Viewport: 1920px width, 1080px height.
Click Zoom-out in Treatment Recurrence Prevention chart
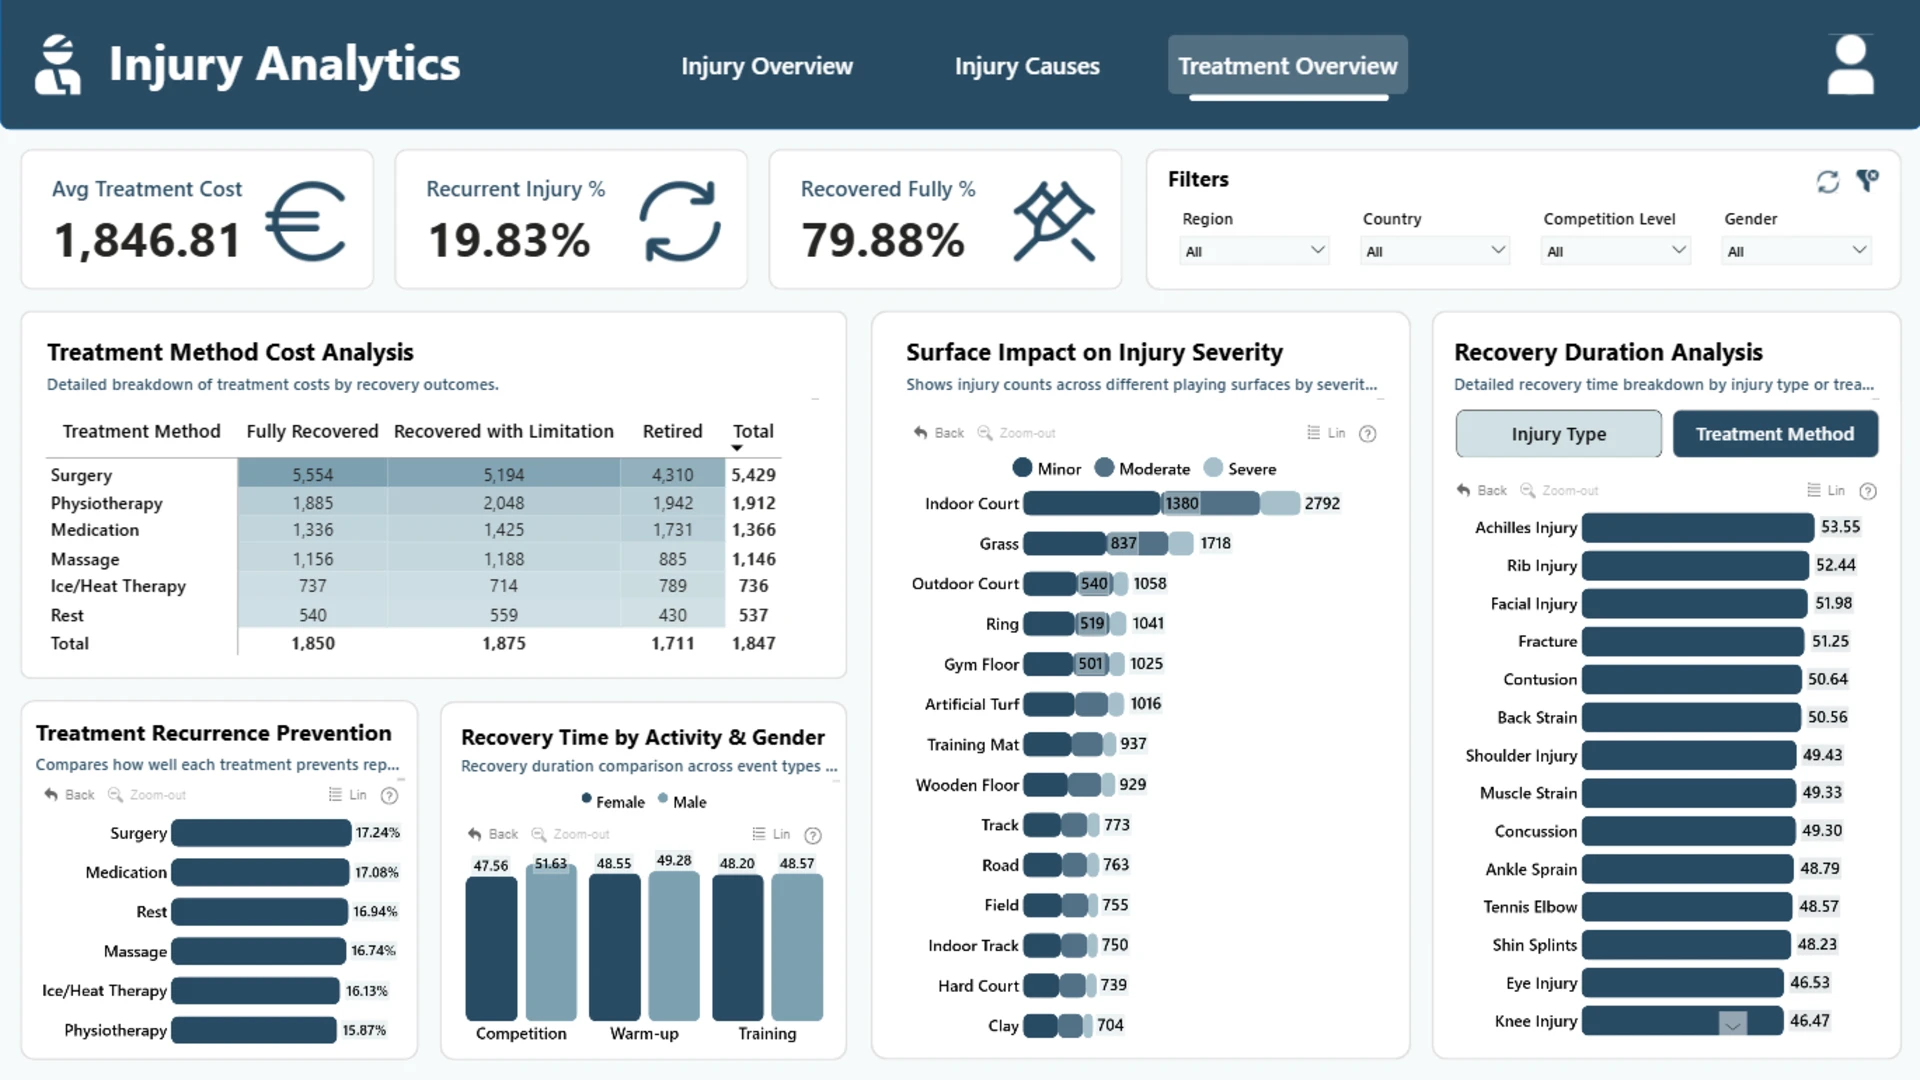click(x=147, y=795)
